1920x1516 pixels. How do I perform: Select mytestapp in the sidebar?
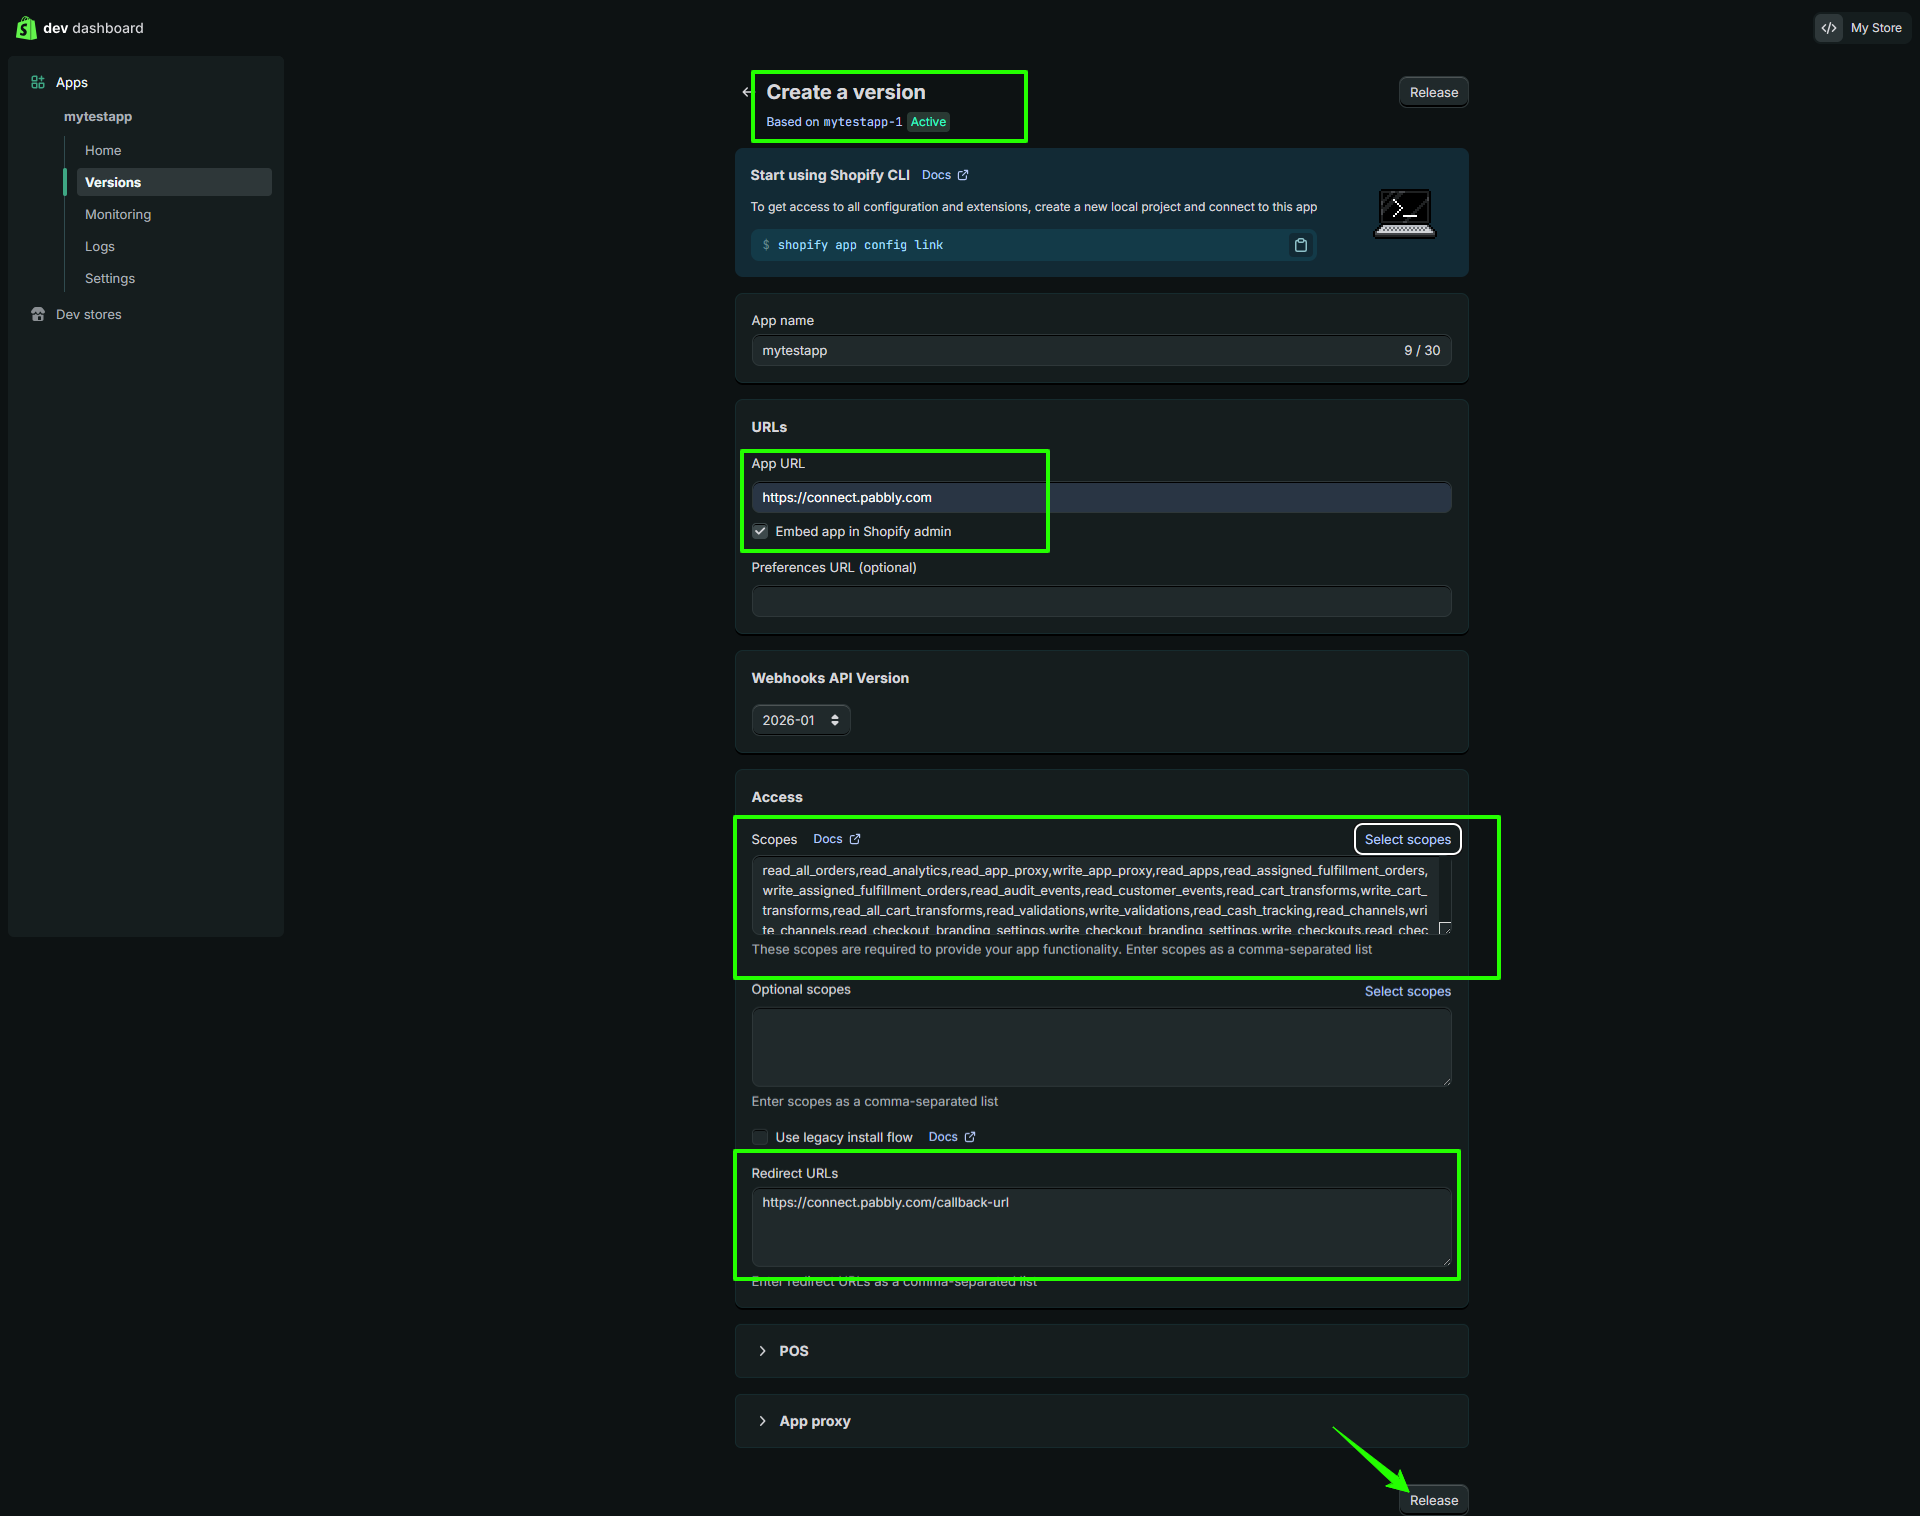coord(98,116)
